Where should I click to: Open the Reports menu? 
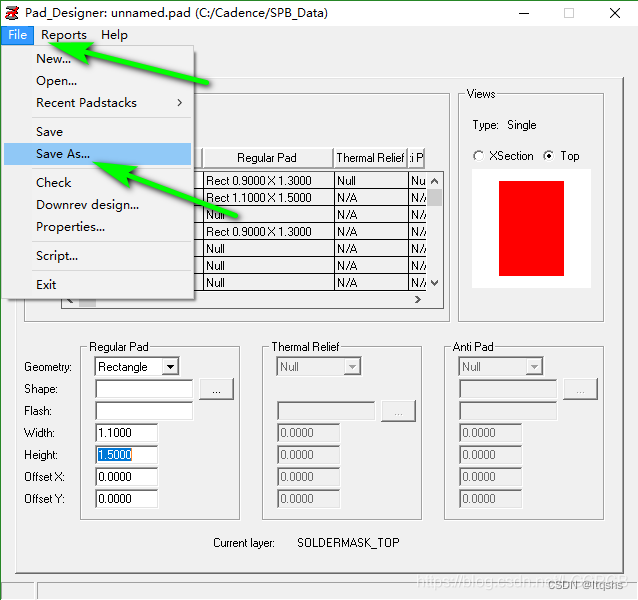point(64,35)
